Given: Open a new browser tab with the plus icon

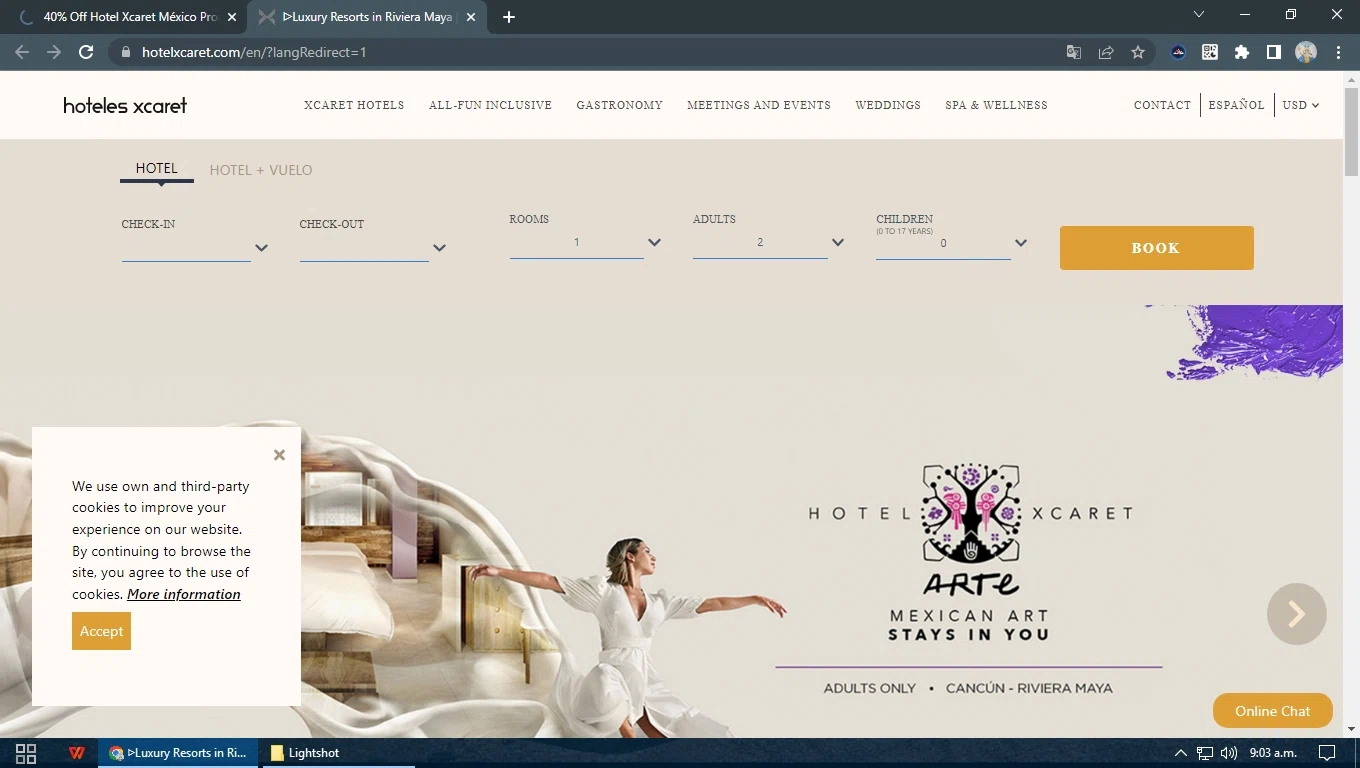Looking at the screenshot, I should click(x=509, y=17).
